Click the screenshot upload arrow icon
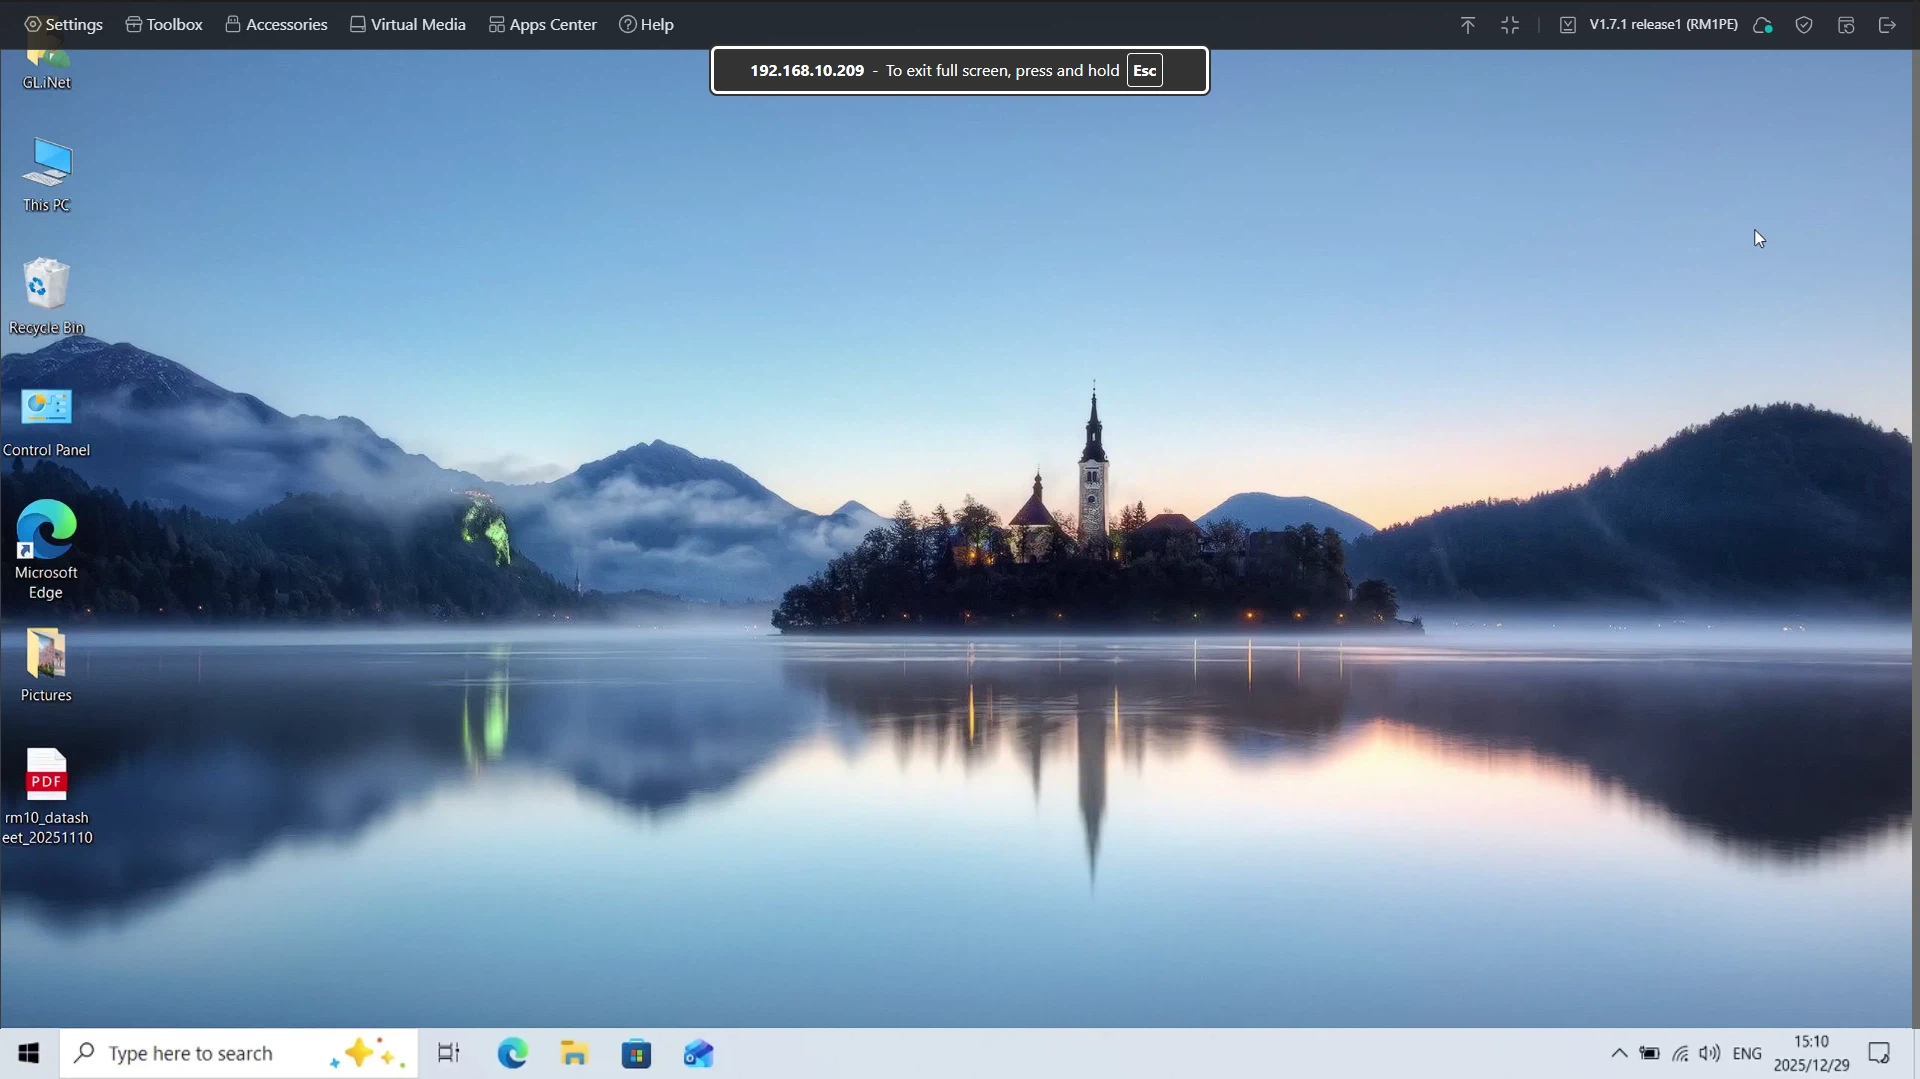The image size is (1920, 1079). [x=1468, y=25]
